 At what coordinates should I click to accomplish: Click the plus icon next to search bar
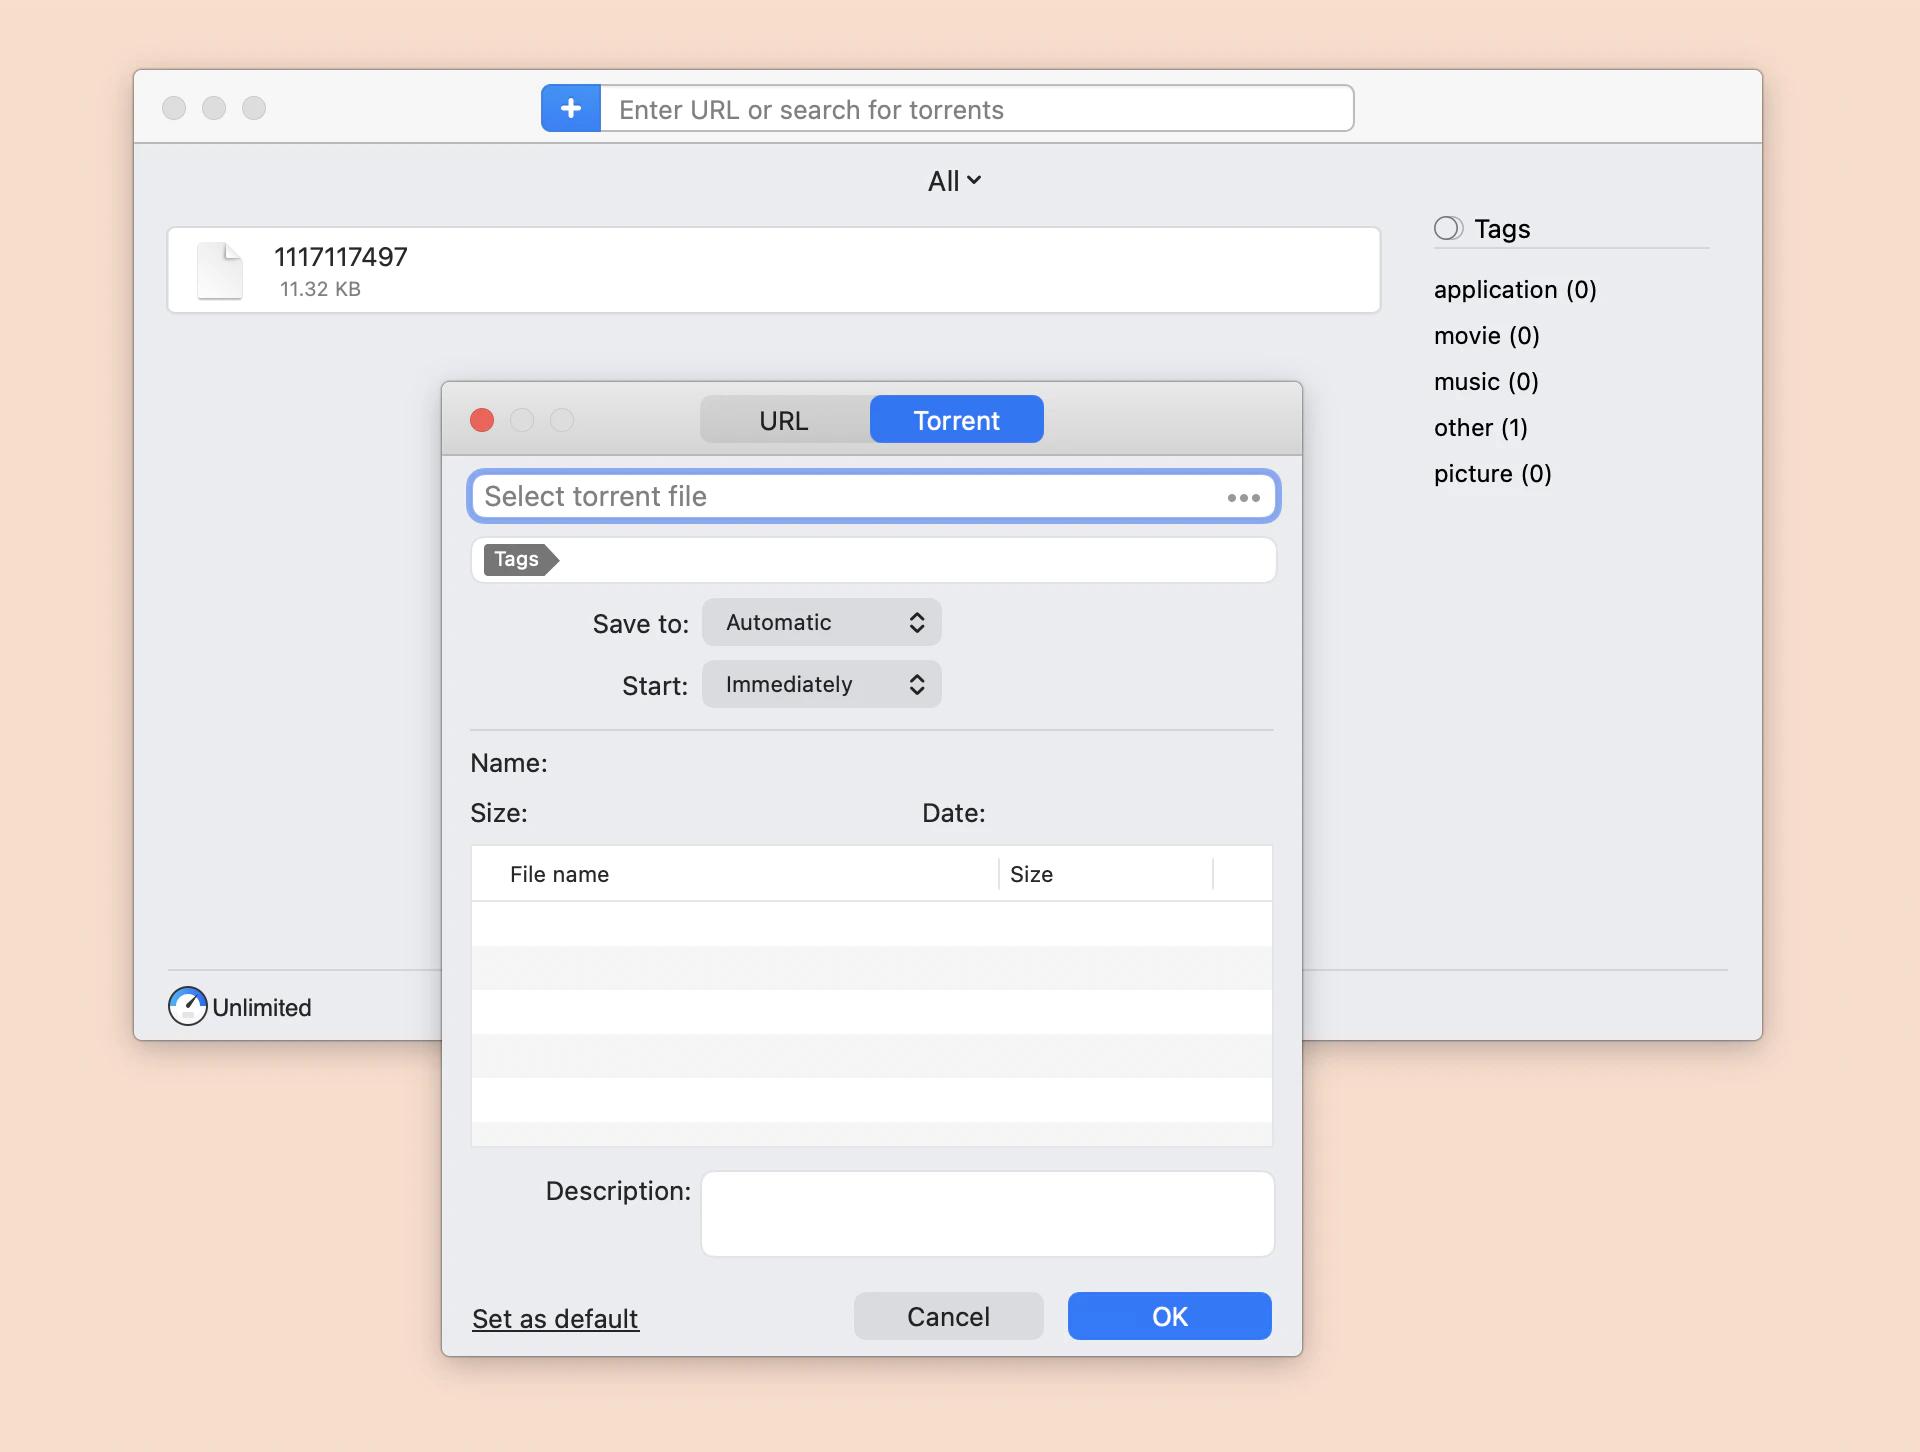pos(570,108)
